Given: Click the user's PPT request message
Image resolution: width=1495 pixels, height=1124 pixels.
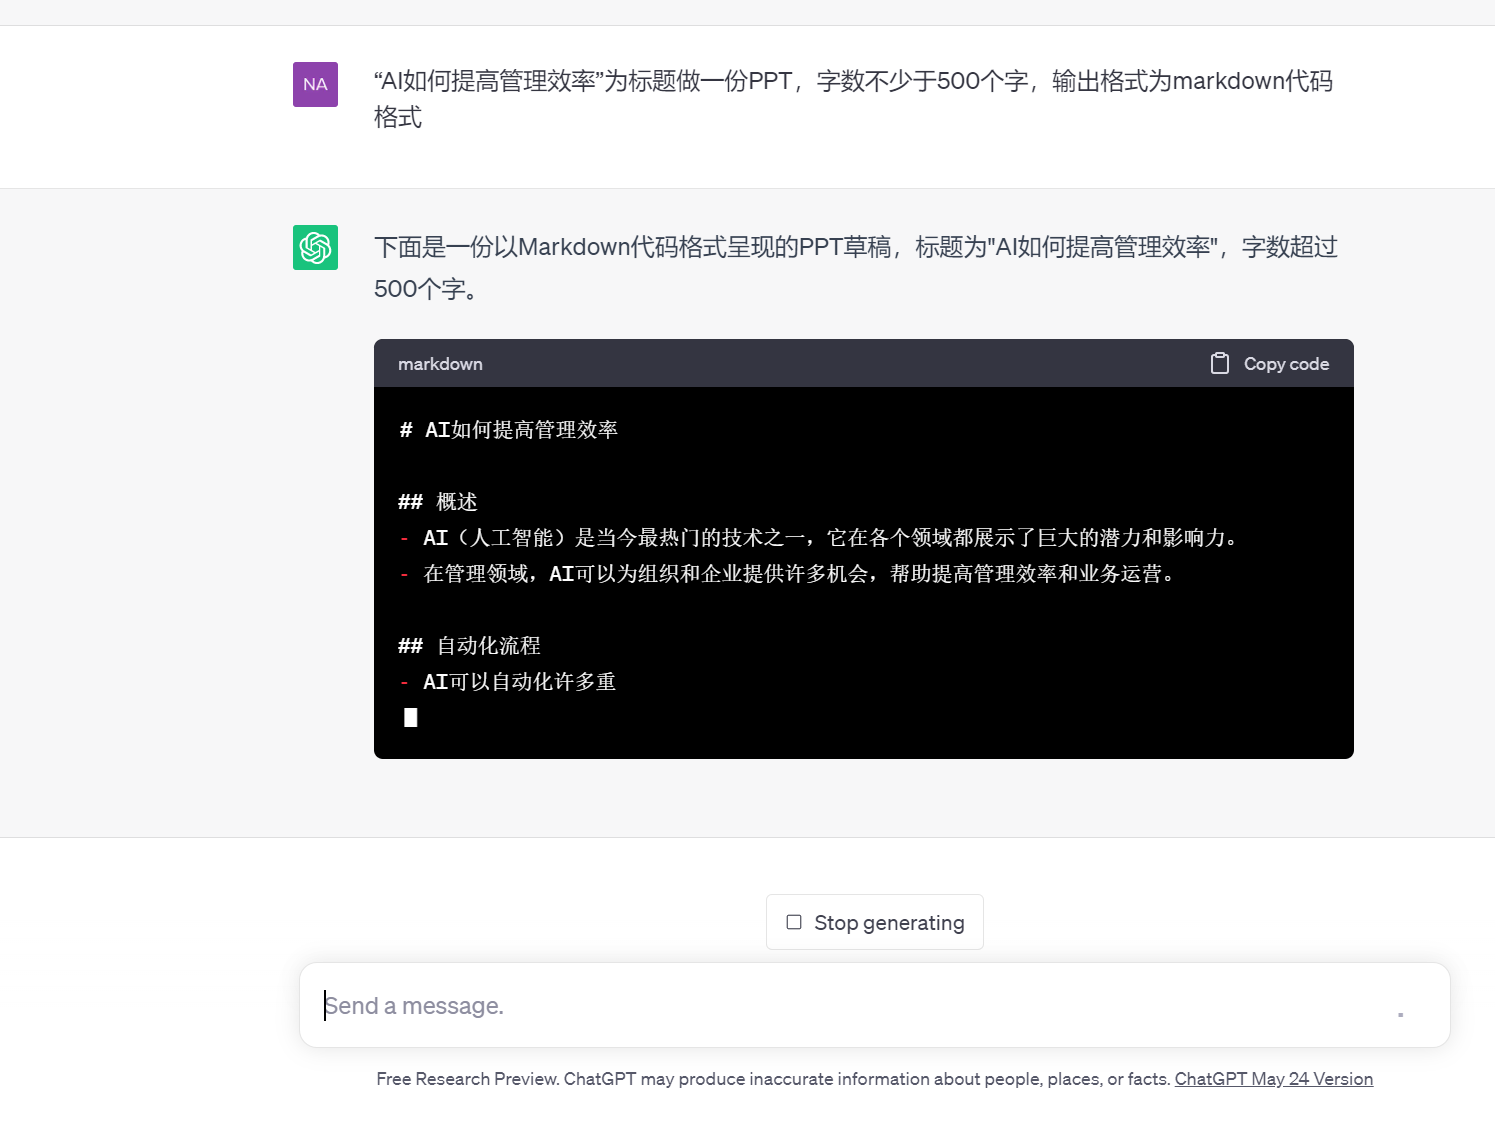Looking at the screenshot, I should point(855,97).
